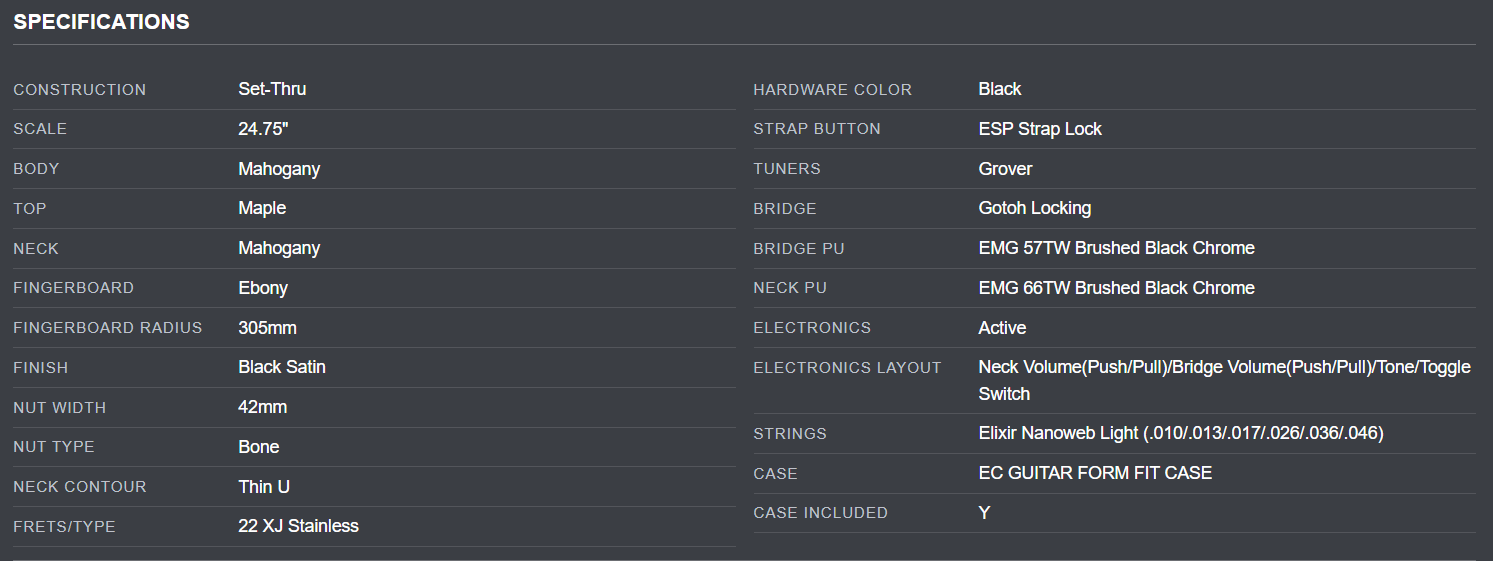Select the Gotoh Locking bridge value
The width and height of the screenshot is (1493, 561).
[1034, 208]
